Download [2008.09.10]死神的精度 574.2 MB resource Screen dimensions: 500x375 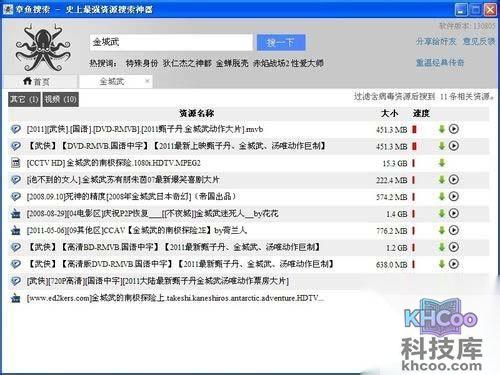(442, 196)
